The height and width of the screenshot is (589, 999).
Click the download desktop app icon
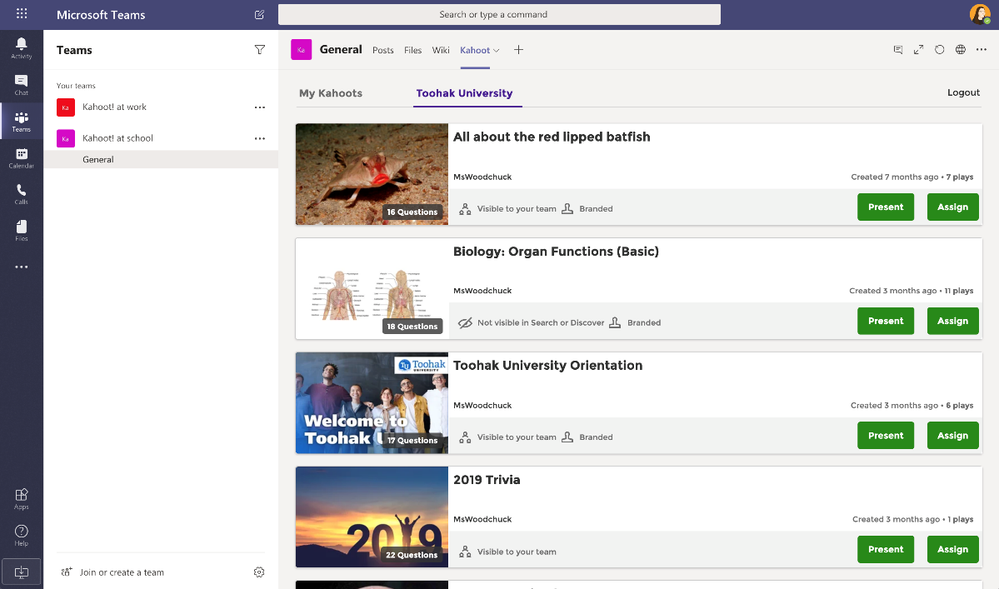pos(21,572)
